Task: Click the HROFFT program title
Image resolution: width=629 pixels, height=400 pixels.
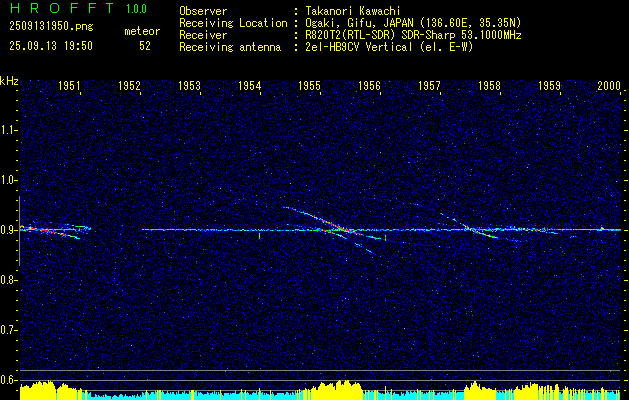Action: 62,8
